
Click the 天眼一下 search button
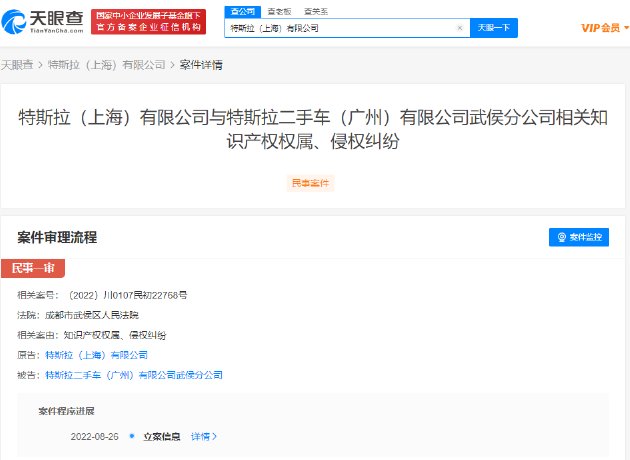click(494, 28)
